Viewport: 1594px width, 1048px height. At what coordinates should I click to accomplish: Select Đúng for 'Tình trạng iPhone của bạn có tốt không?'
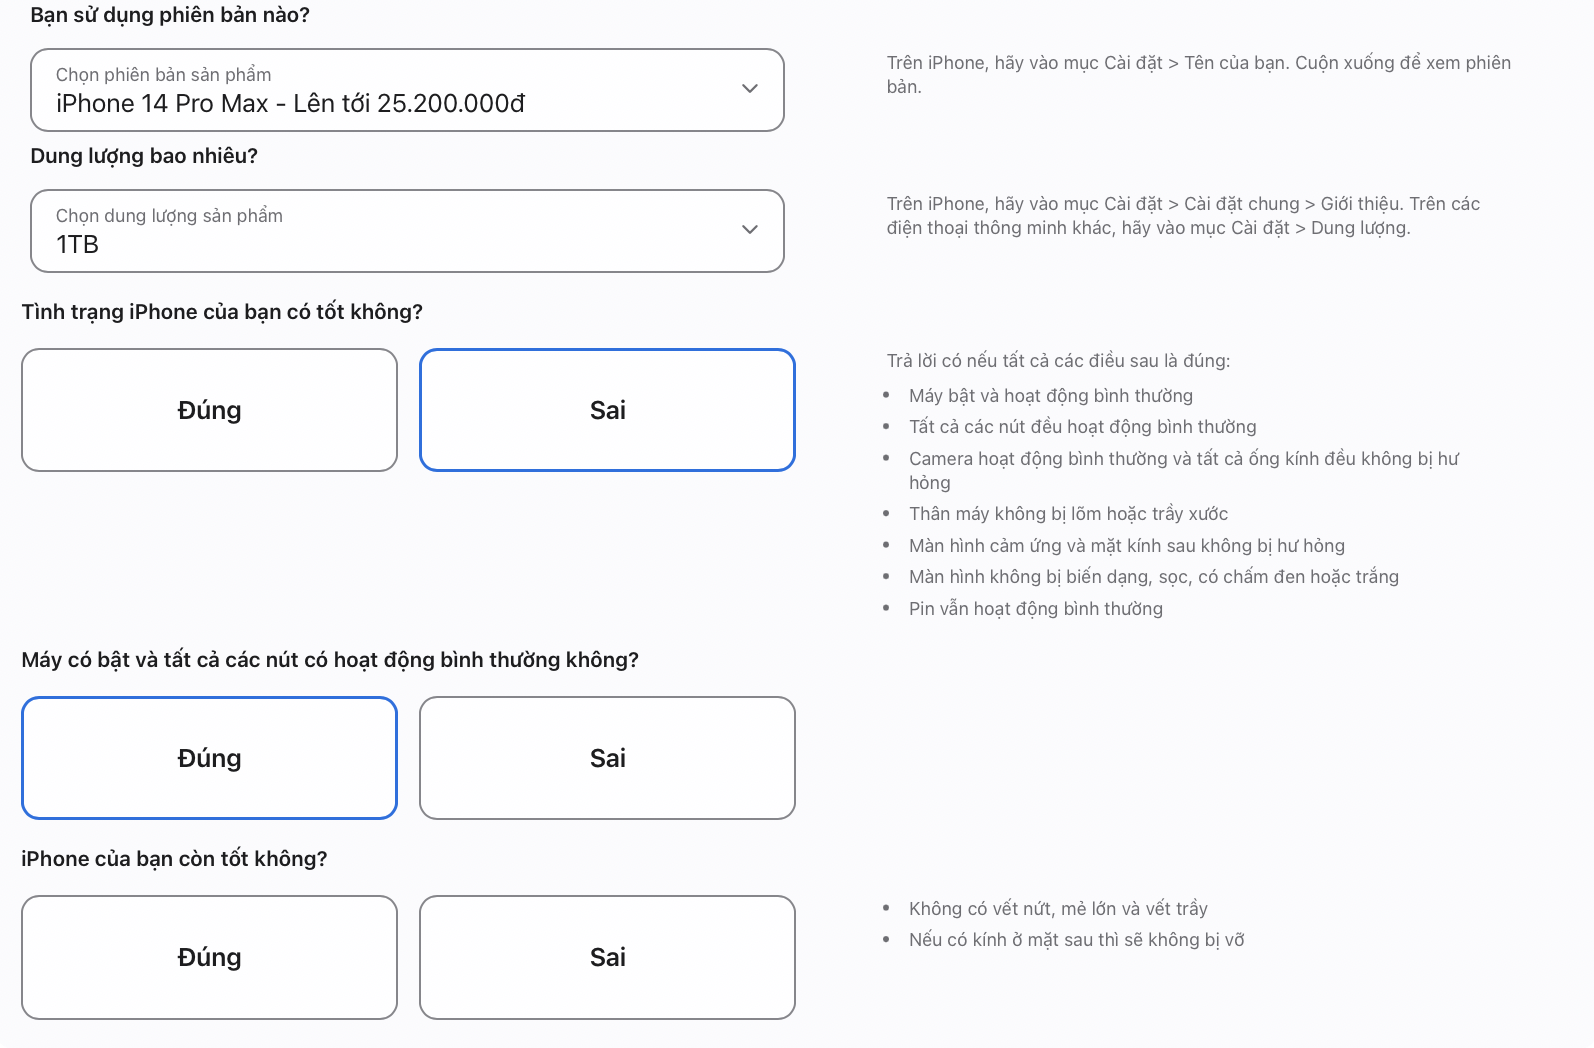209,410
